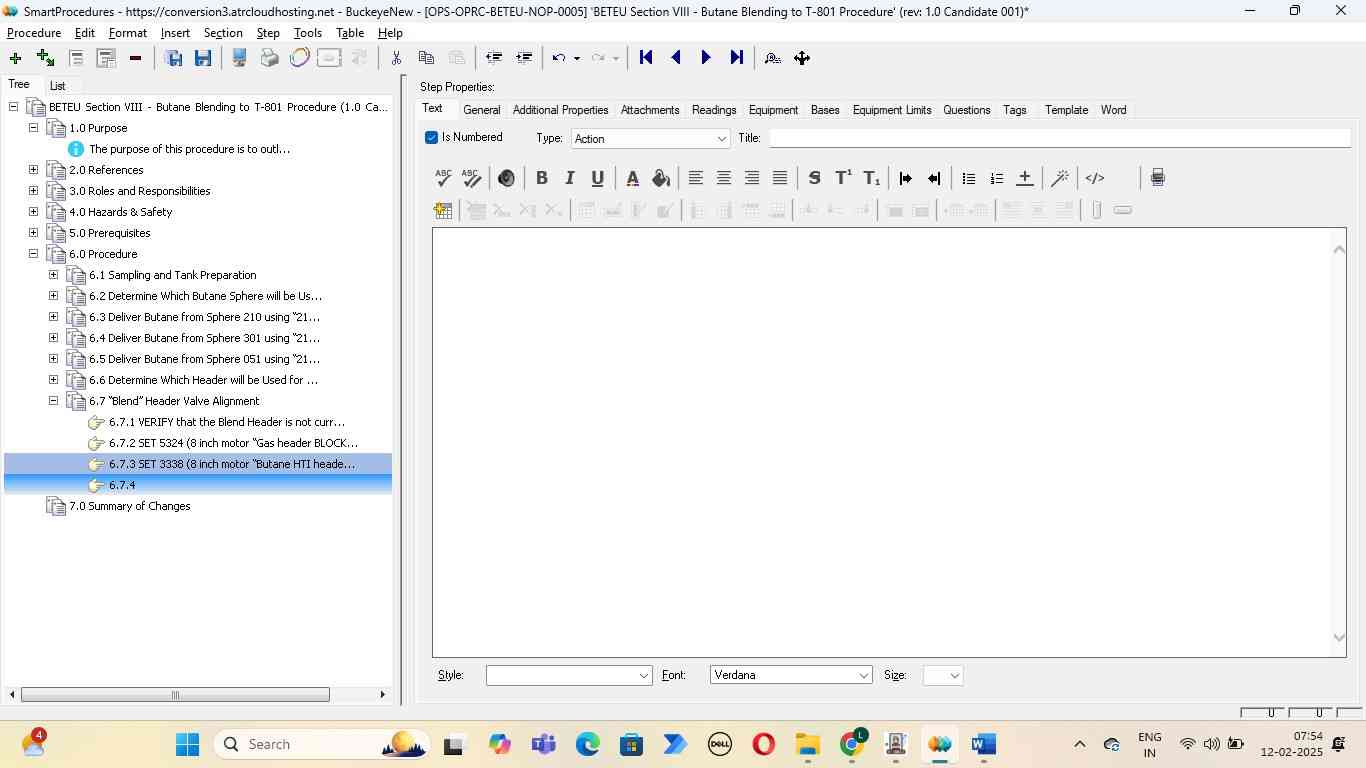This screenshot has width=1366, height=768.
Task: Switch to the Equipment Limits tab
Action: pyautogui.click(x=892, y=110)
